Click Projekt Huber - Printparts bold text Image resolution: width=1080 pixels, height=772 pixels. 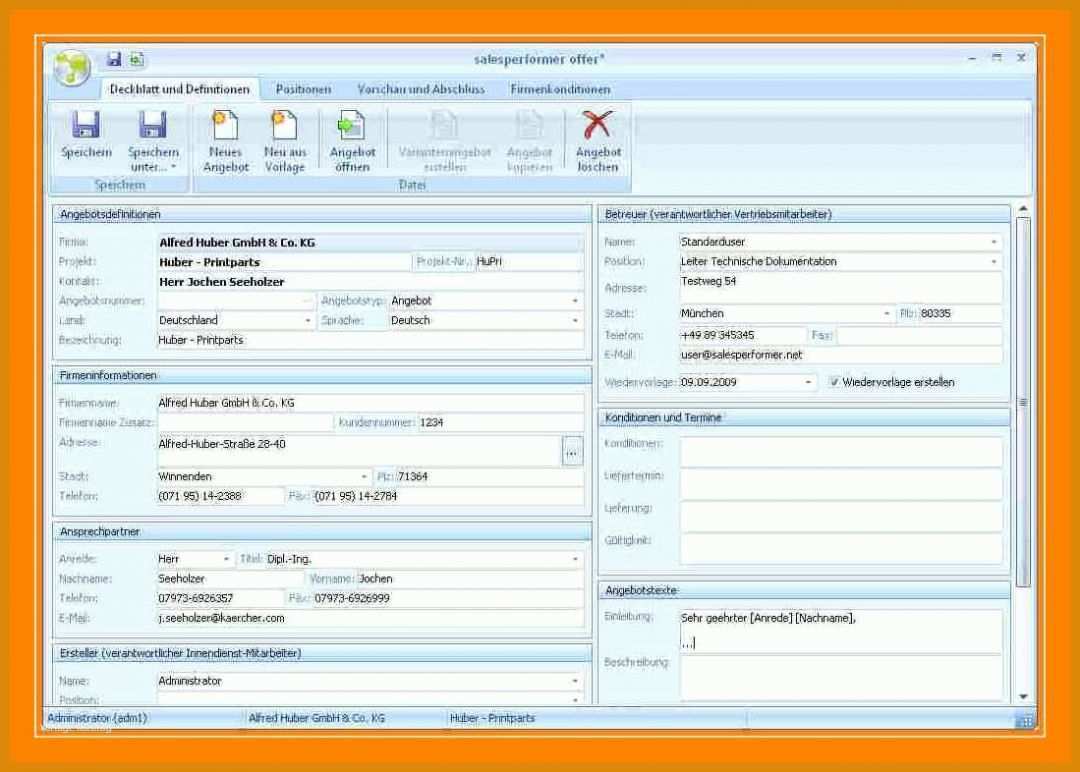pos(209,262)
